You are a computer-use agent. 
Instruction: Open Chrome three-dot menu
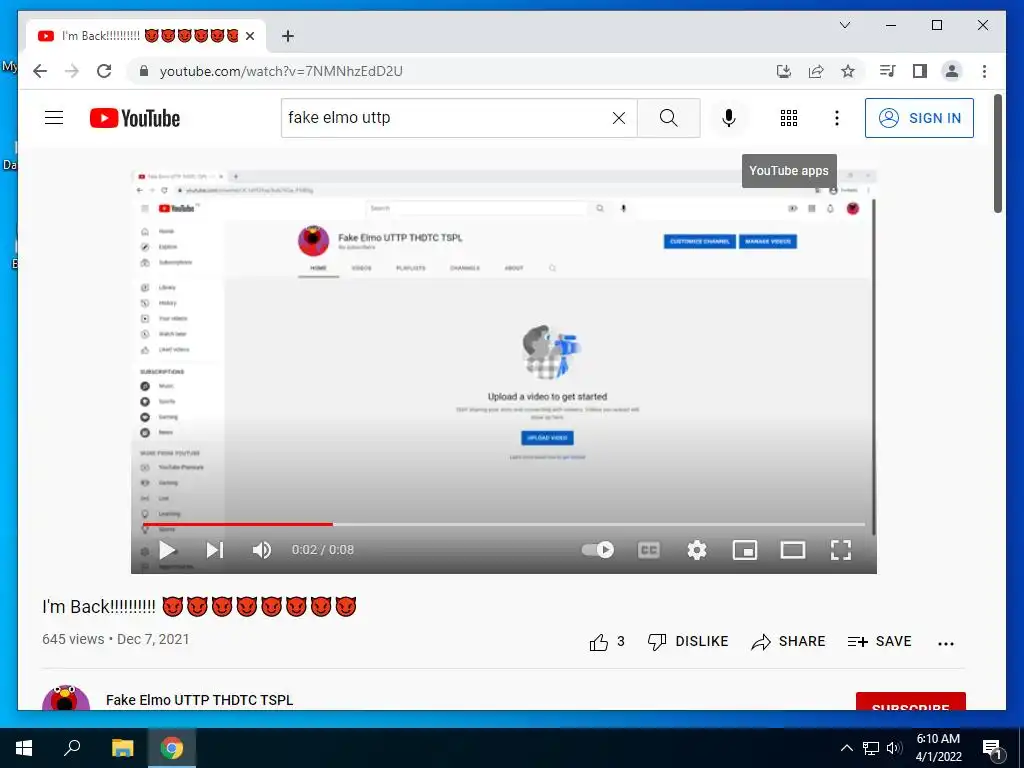click(x=984, y=71)
